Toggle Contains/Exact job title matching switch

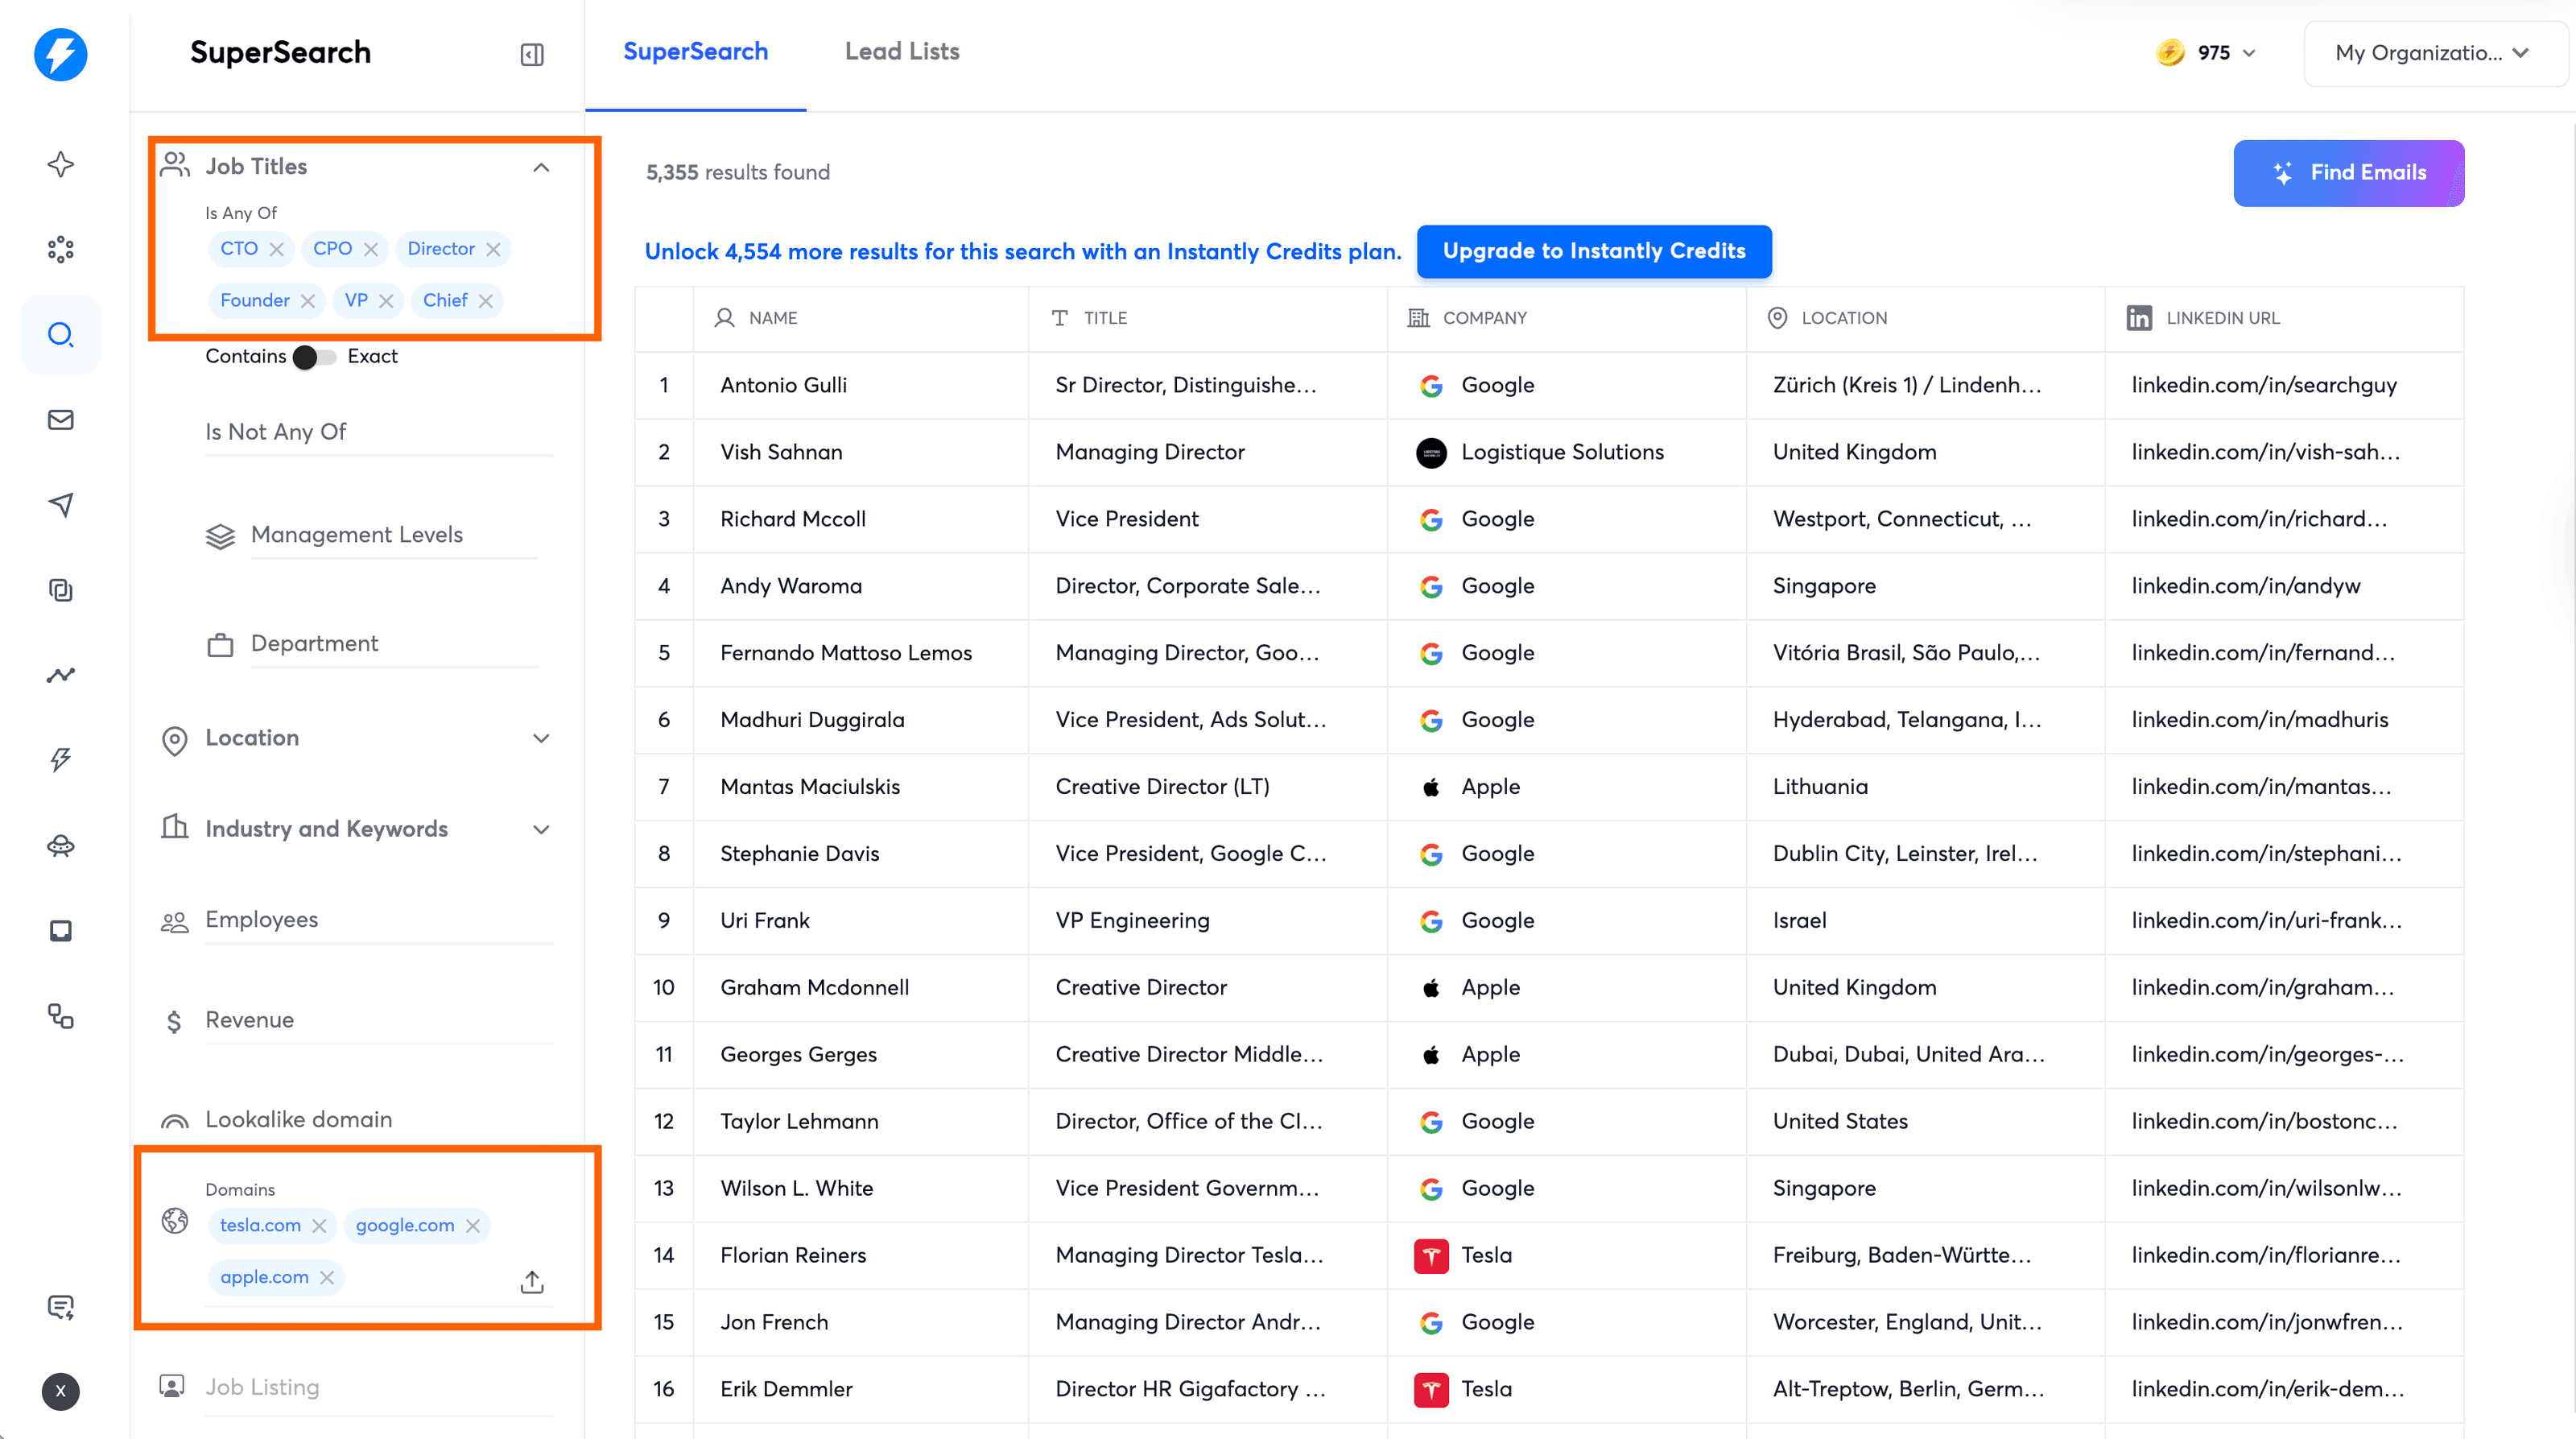click(x=315, y=357)
